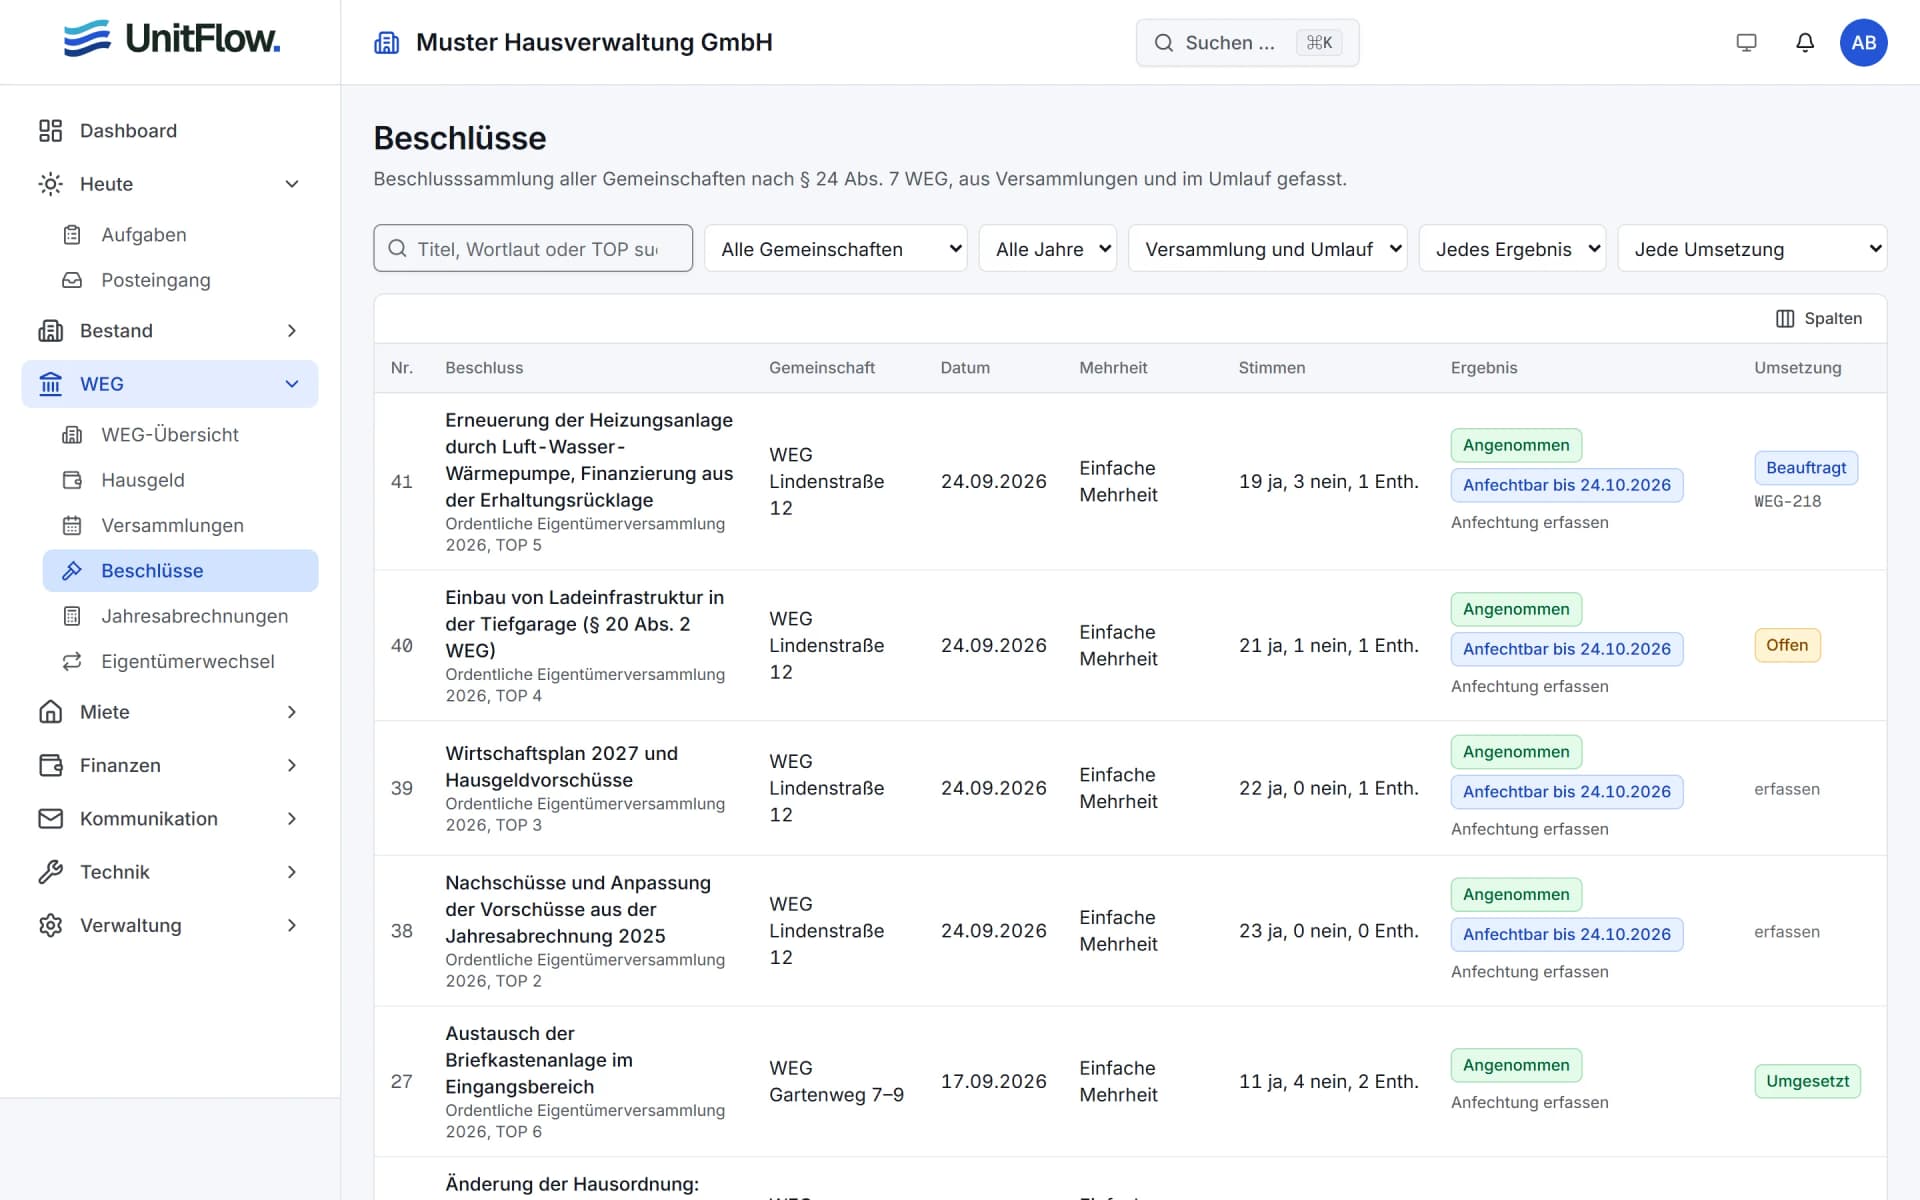The height and width of the screenshot is (1200, 1920).
Task: Click erfassen in Umsetzung for Beschluss 38
Action: (1786, 932)
